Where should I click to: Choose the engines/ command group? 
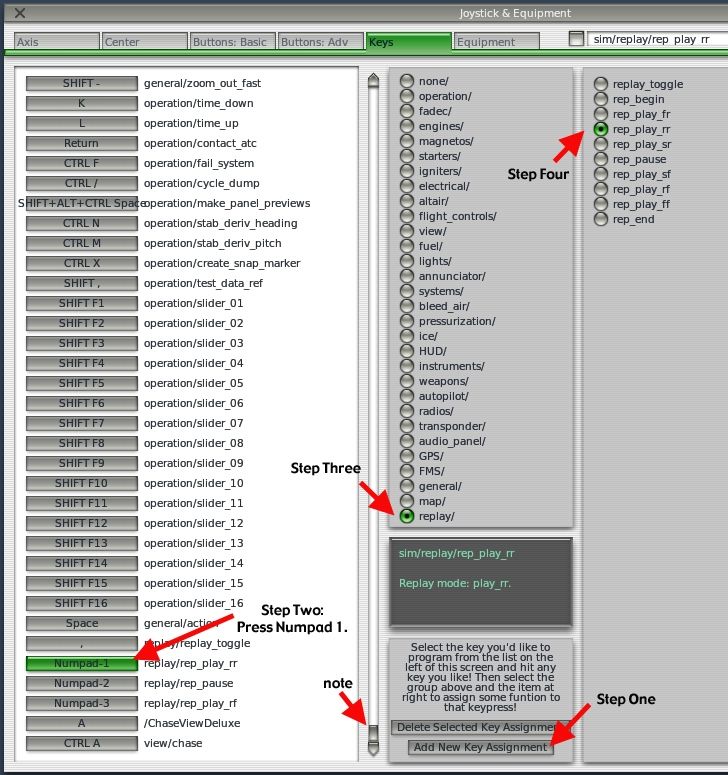407,126
